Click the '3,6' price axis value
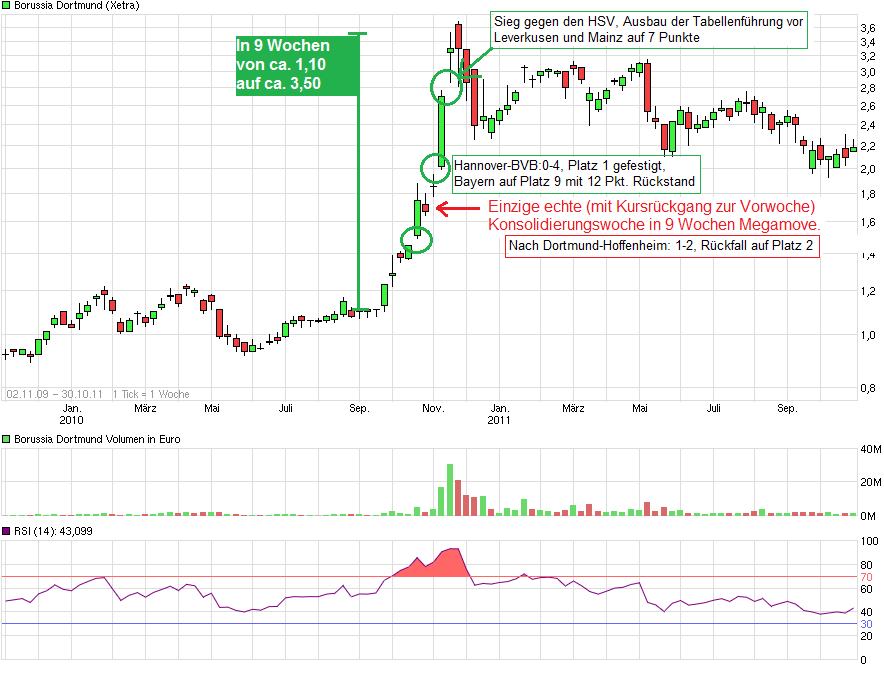The width and height of the screenshot is (884, 676). [x=868, y=28]
